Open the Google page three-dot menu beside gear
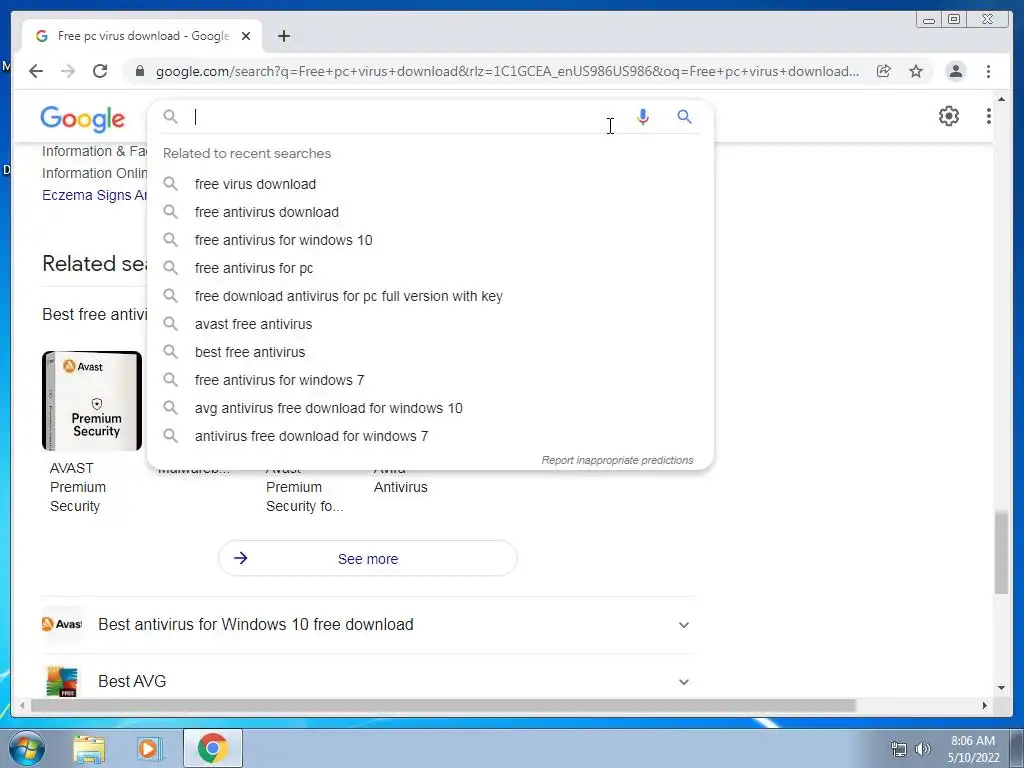The height and width of the screenshot is (768, 1024). 989,116
